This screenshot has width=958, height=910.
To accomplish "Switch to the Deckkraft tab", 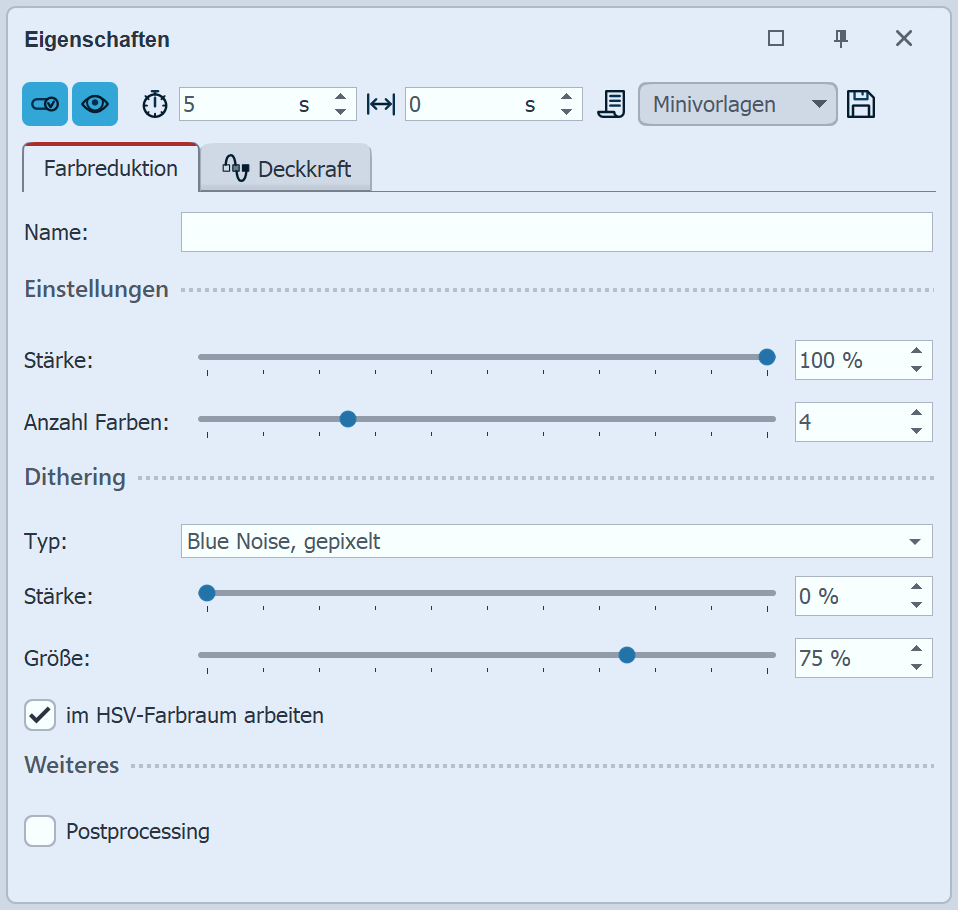I will [286, 169].
